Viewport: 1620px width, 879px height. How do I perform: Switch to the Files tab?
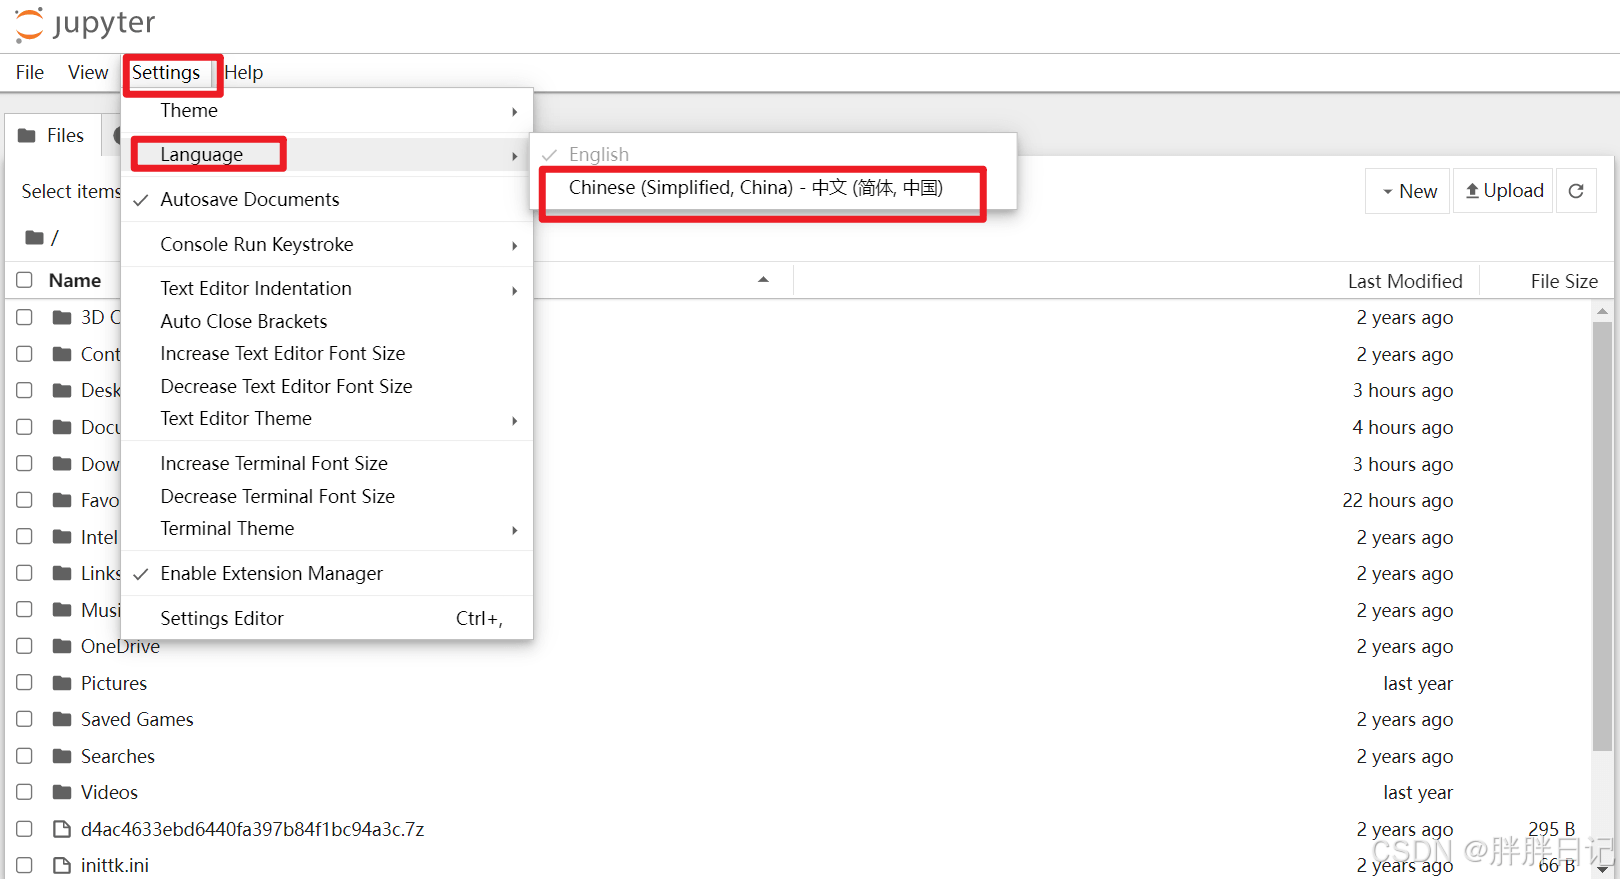tap(52, 135)
